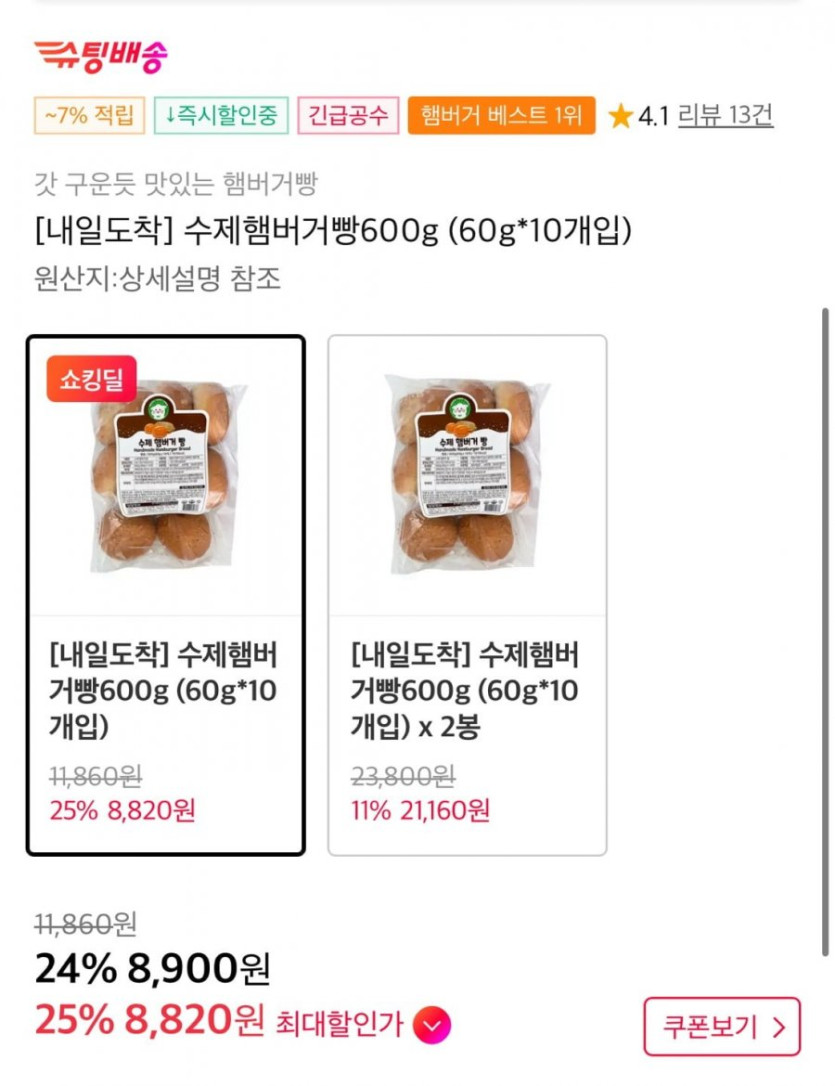Click the 8,900원 sale price
Image resolution: width=835 pixels, height=1086 pixels.
tap(198, 968)
